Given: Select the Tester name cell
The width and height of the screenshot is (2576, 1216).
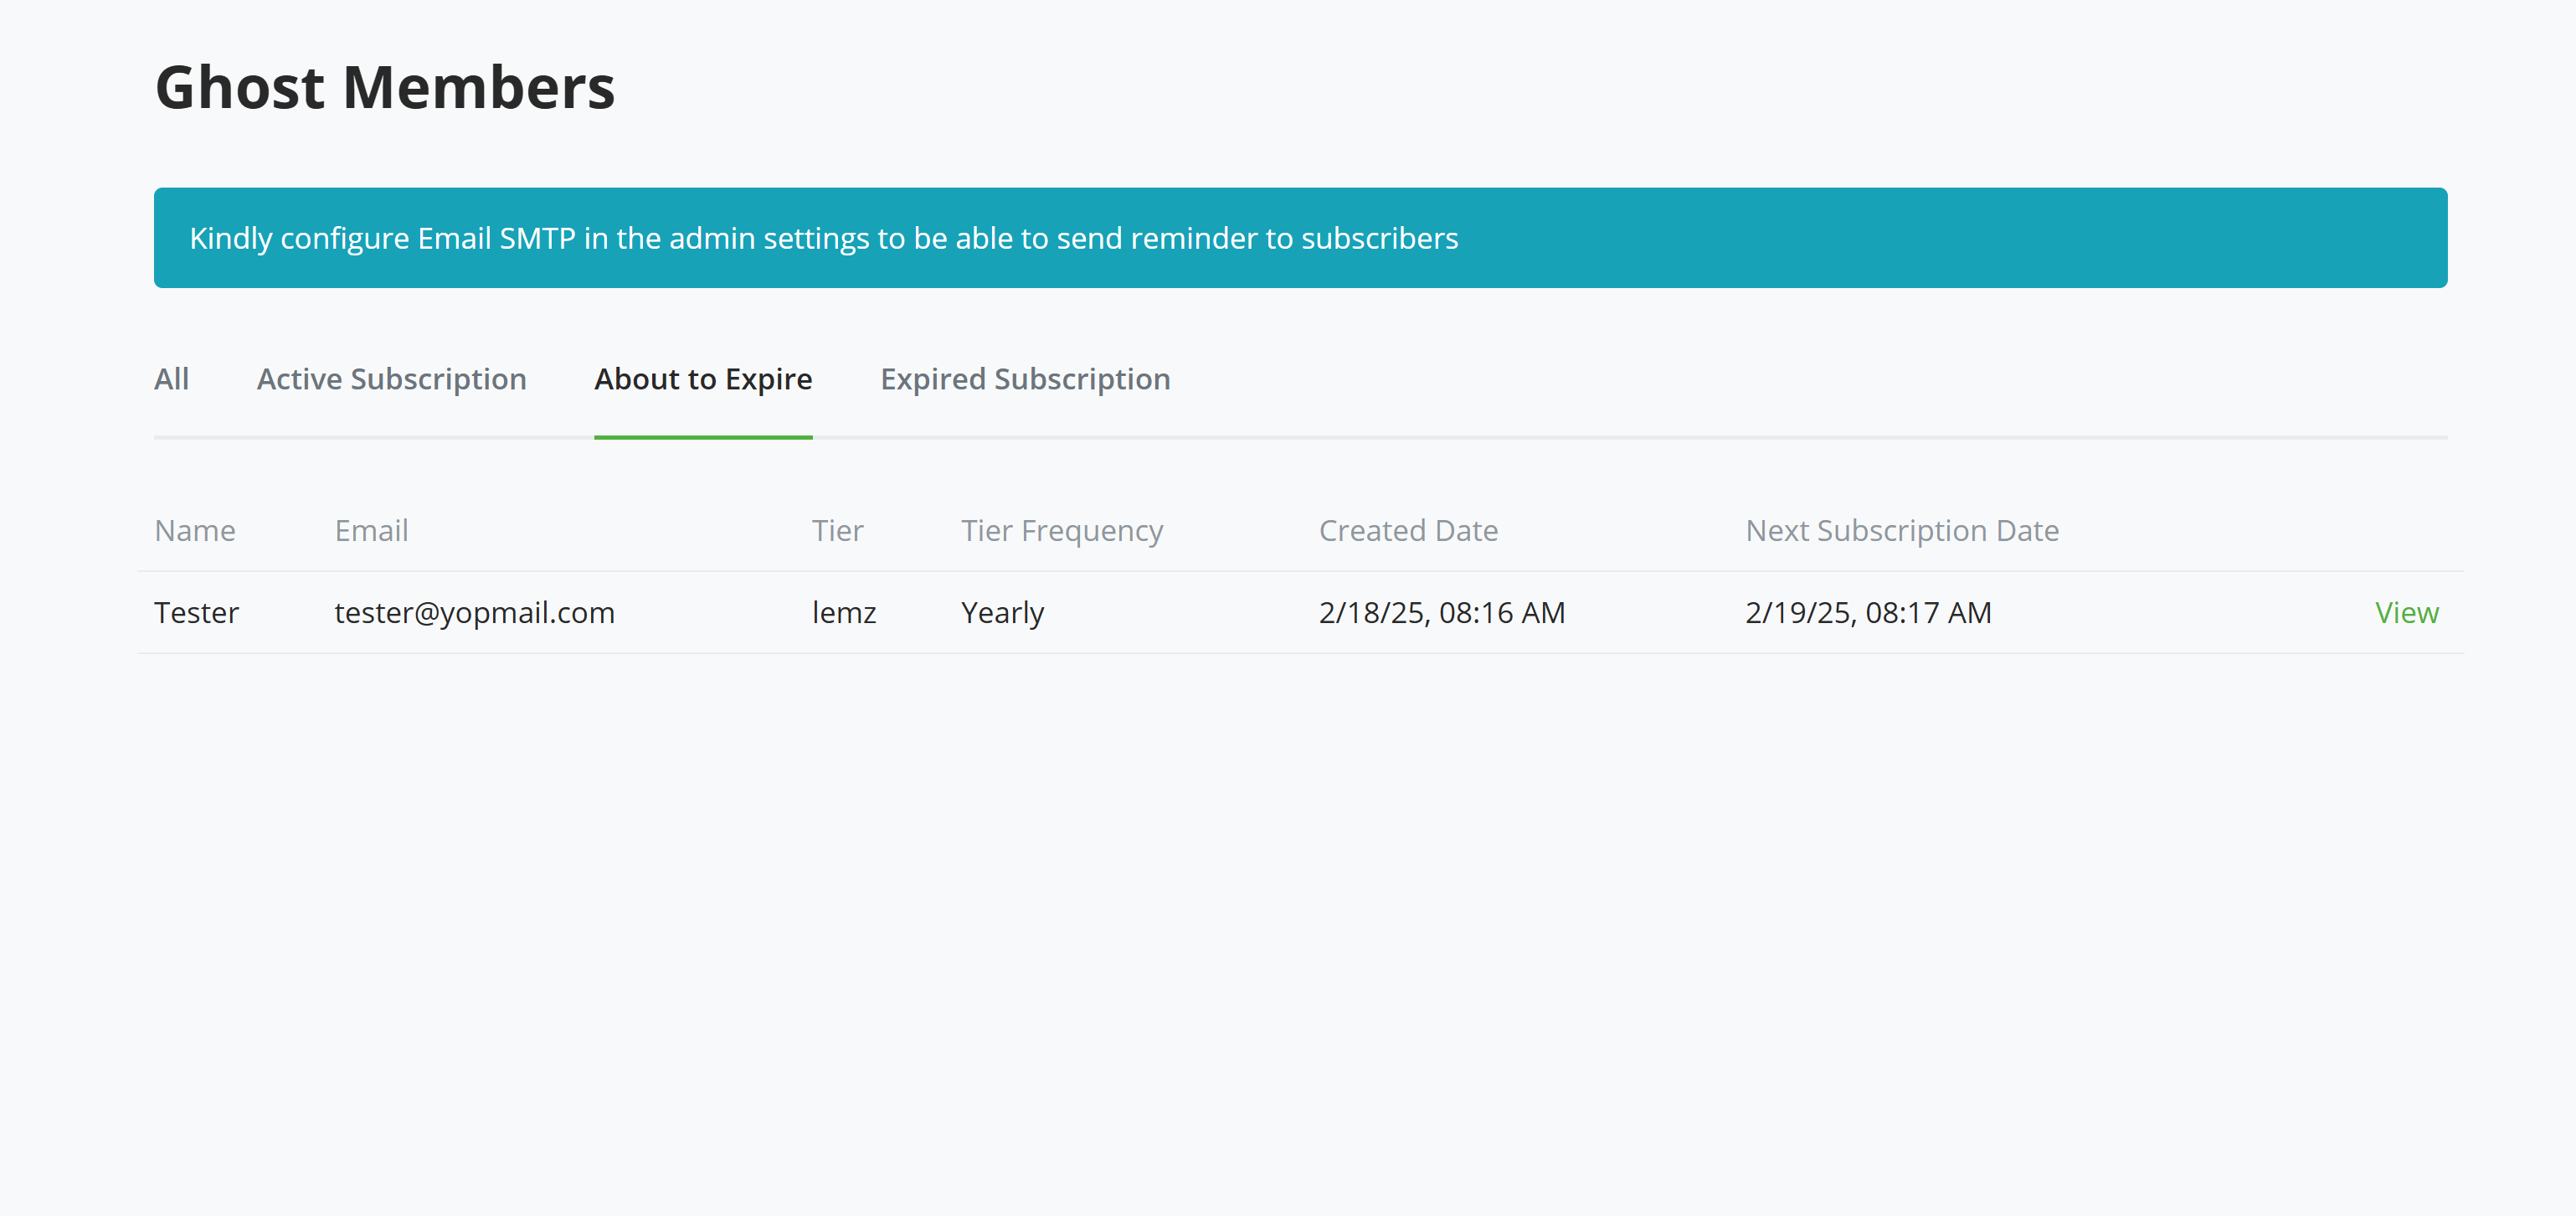Looking at the screenshot, I should coord(196,612).
